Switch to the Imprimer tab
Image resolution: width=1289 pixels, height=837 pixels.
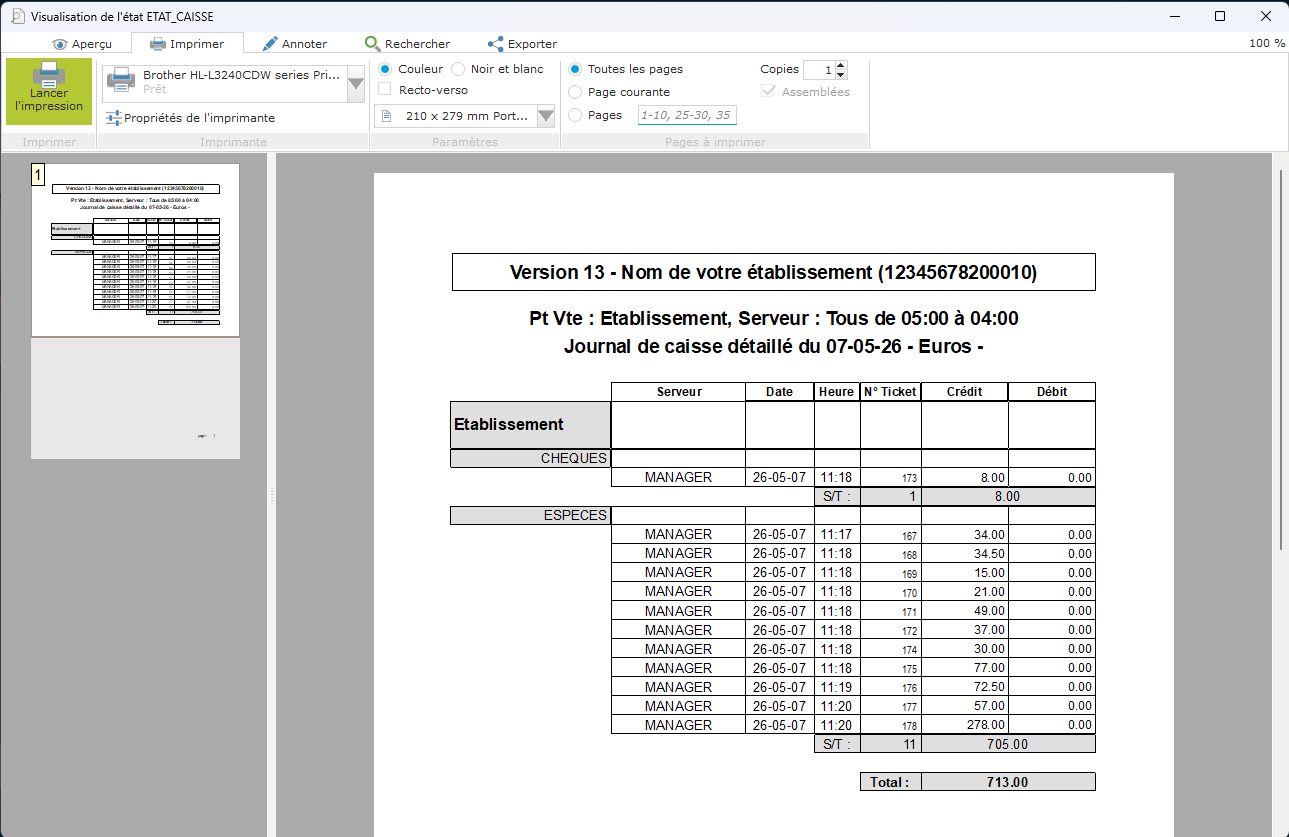point(187,44)
